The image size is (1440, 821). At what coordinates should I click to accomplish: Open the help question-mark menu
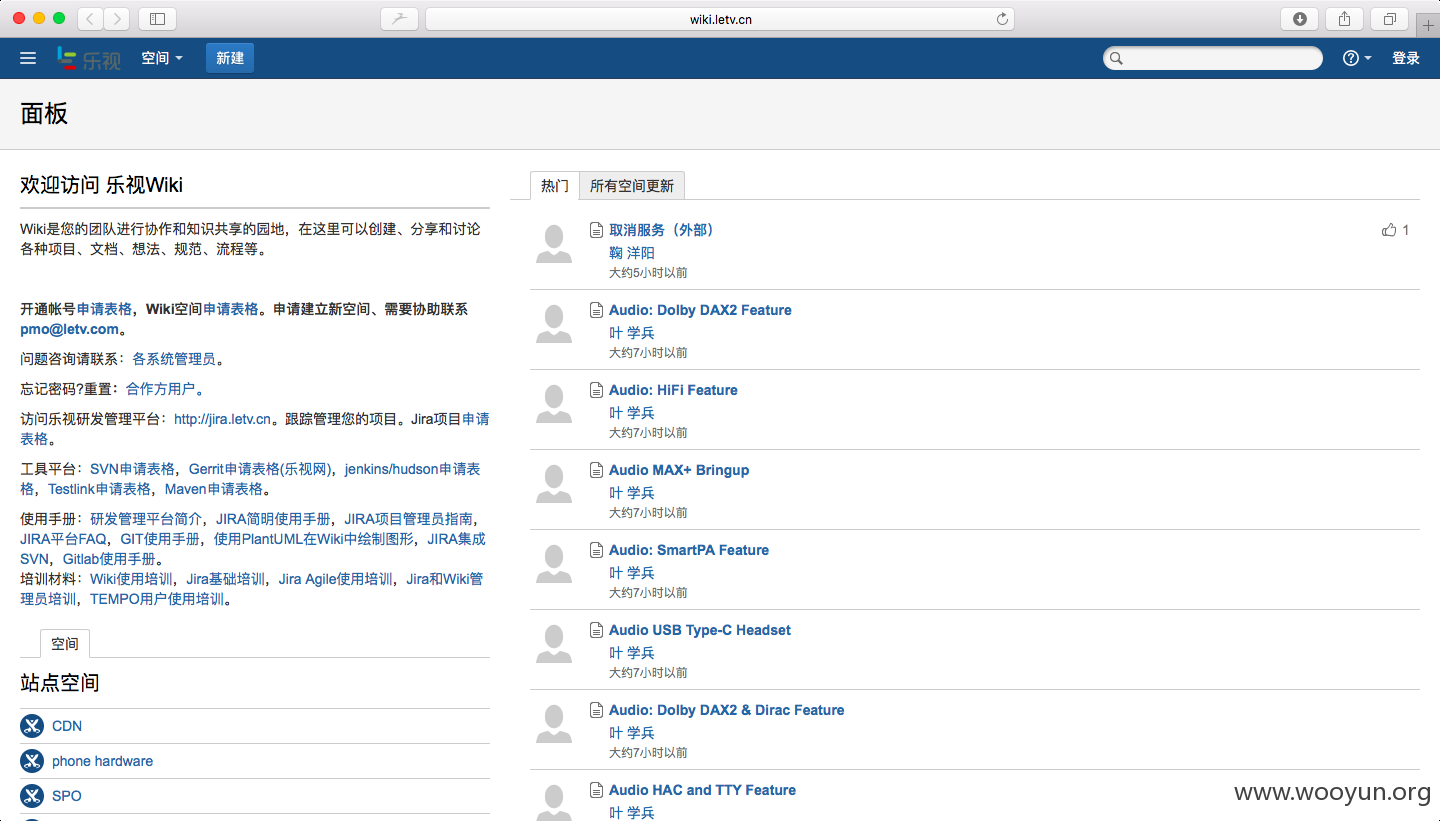click(1357, 58)
